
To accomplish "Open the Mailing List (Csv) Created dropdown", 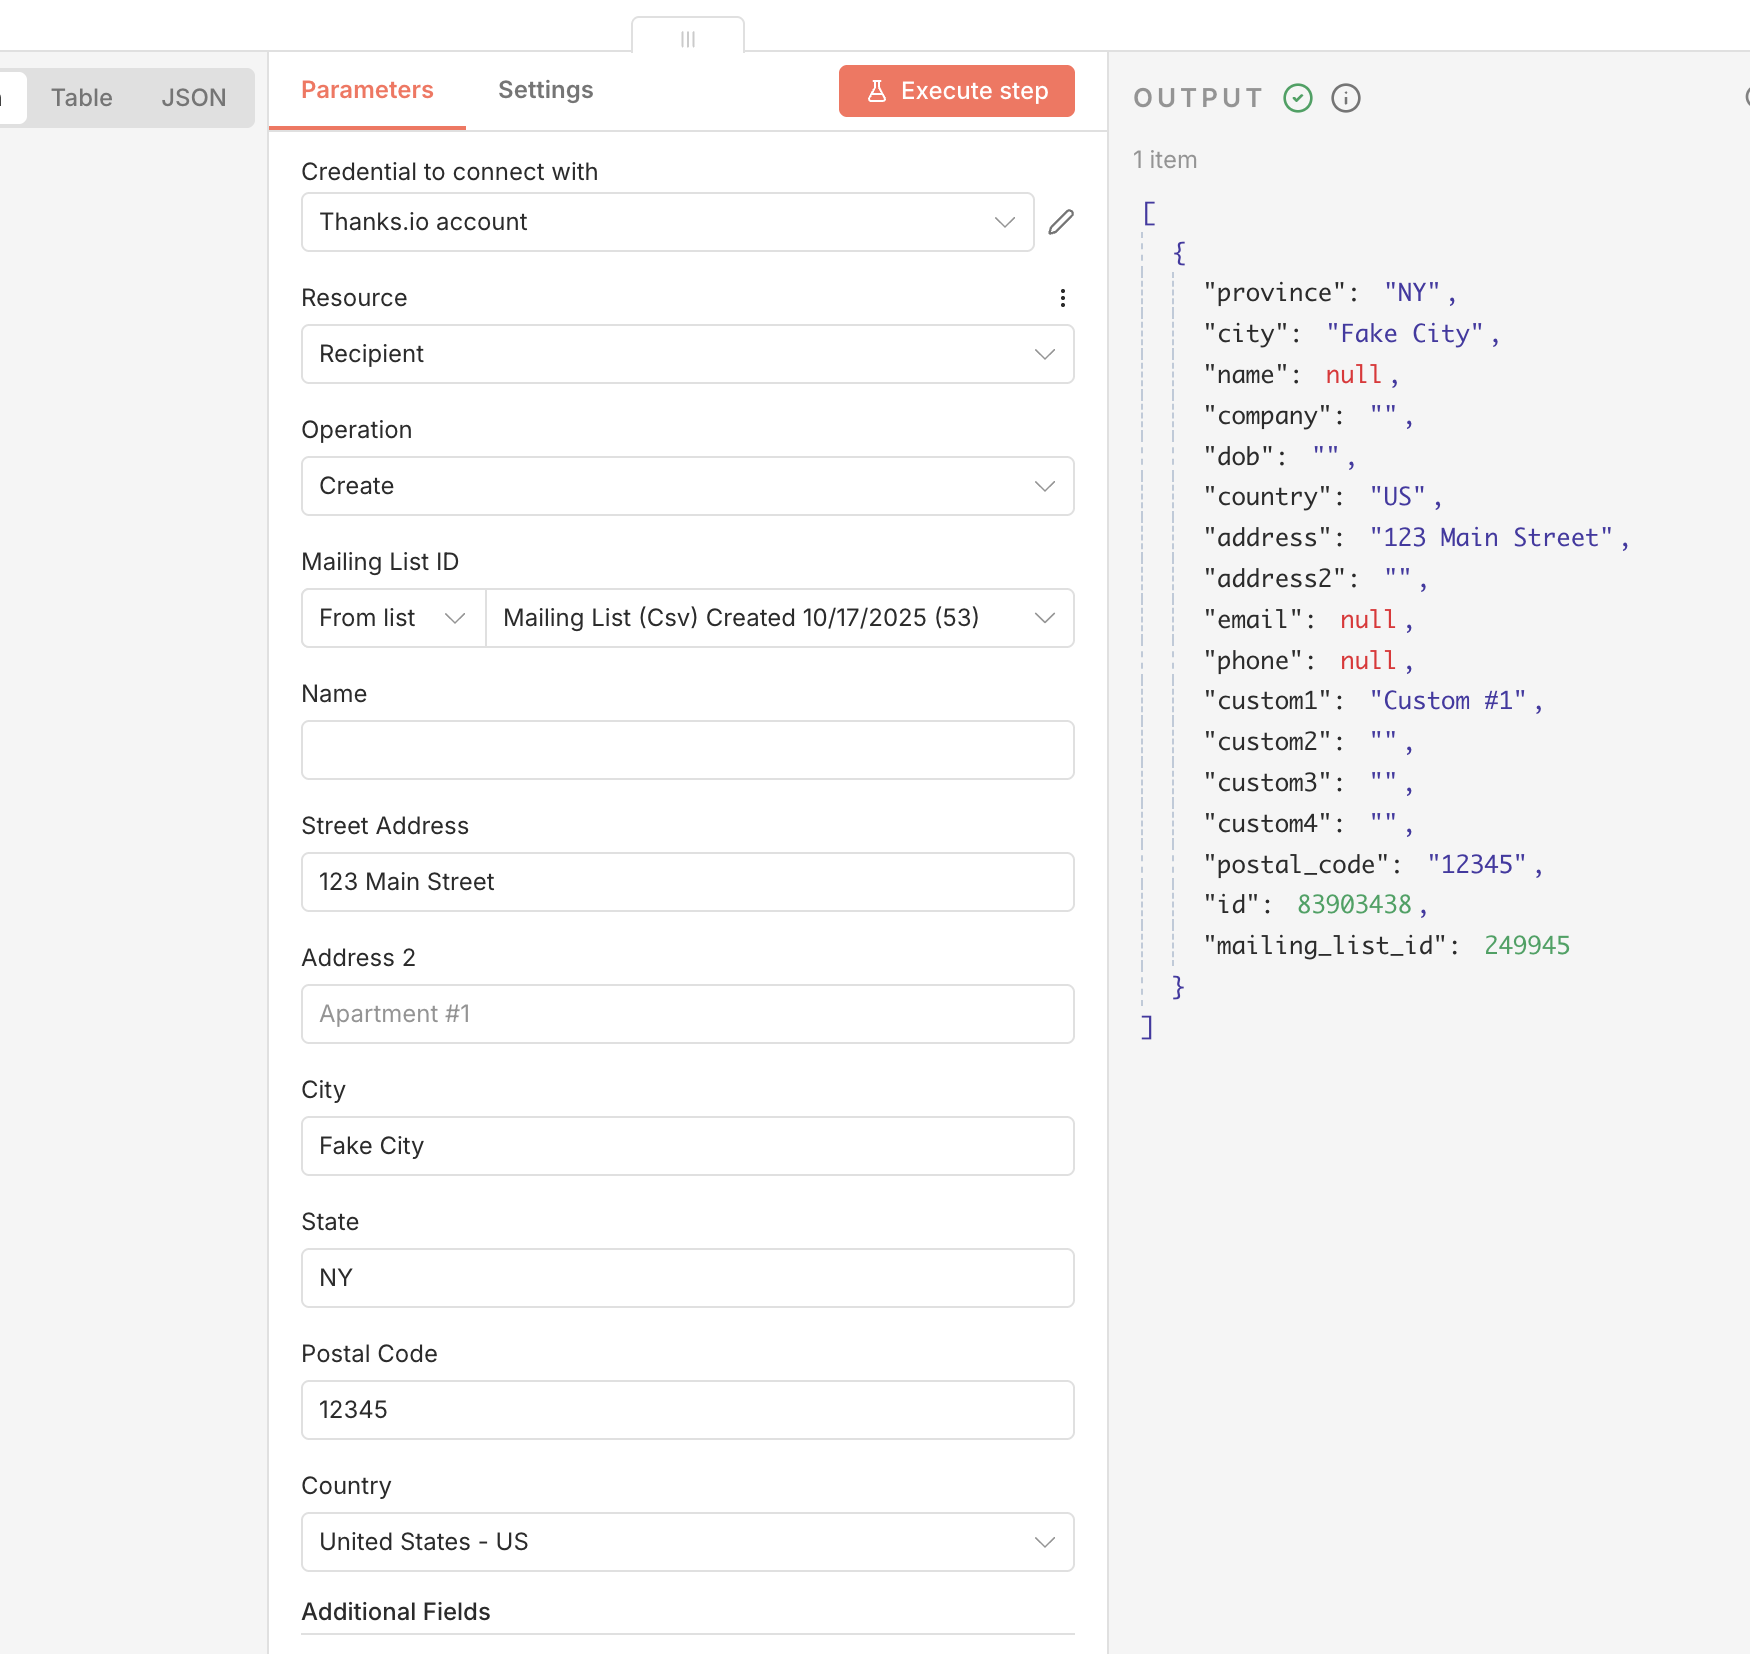I will point(780,618).
